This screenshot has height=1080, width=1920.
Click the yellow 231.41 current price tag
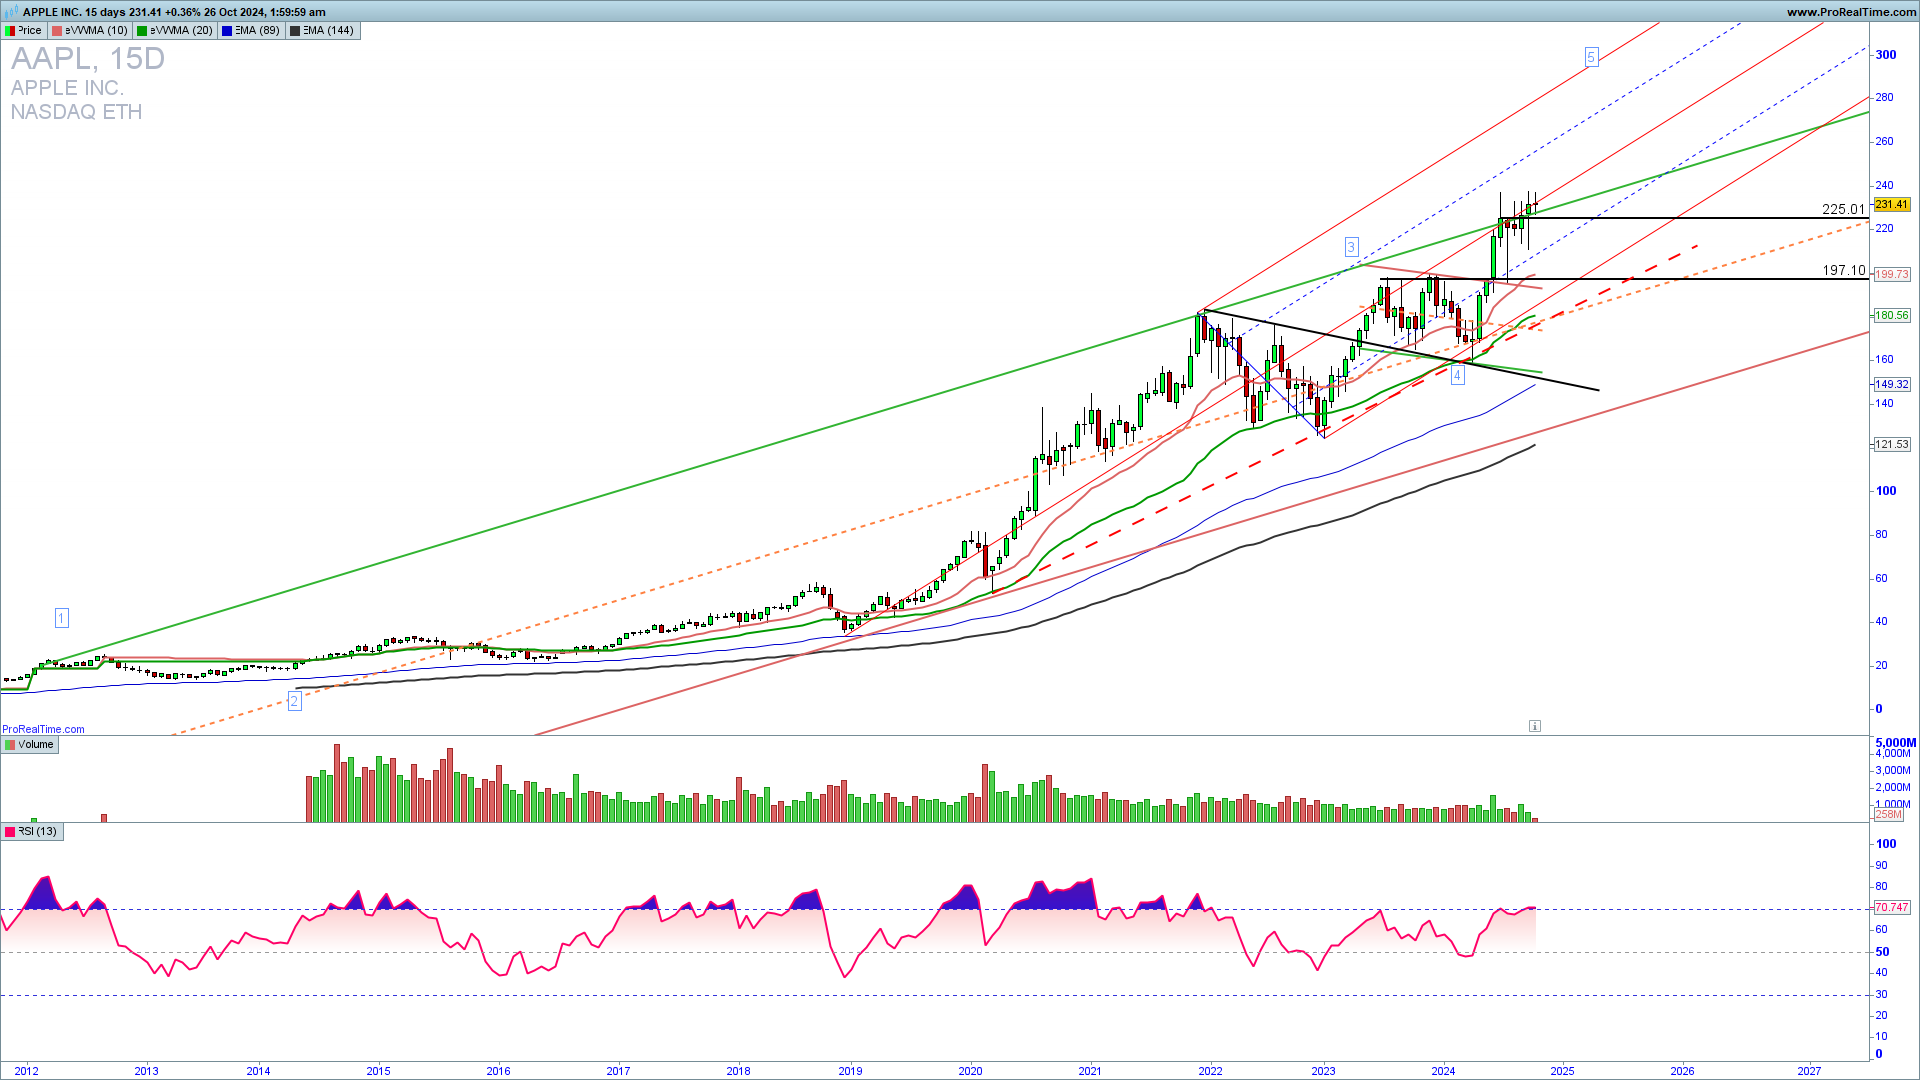(1891, 204)
